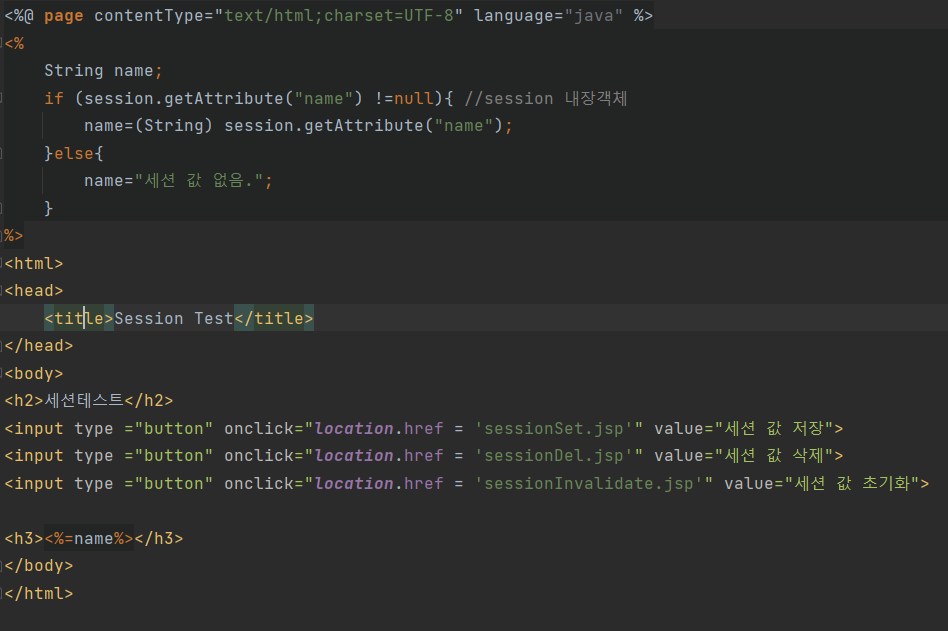948x631 pixels.
Task: Click the closing '%>' scriptlet tag
Action: (13, 236)
